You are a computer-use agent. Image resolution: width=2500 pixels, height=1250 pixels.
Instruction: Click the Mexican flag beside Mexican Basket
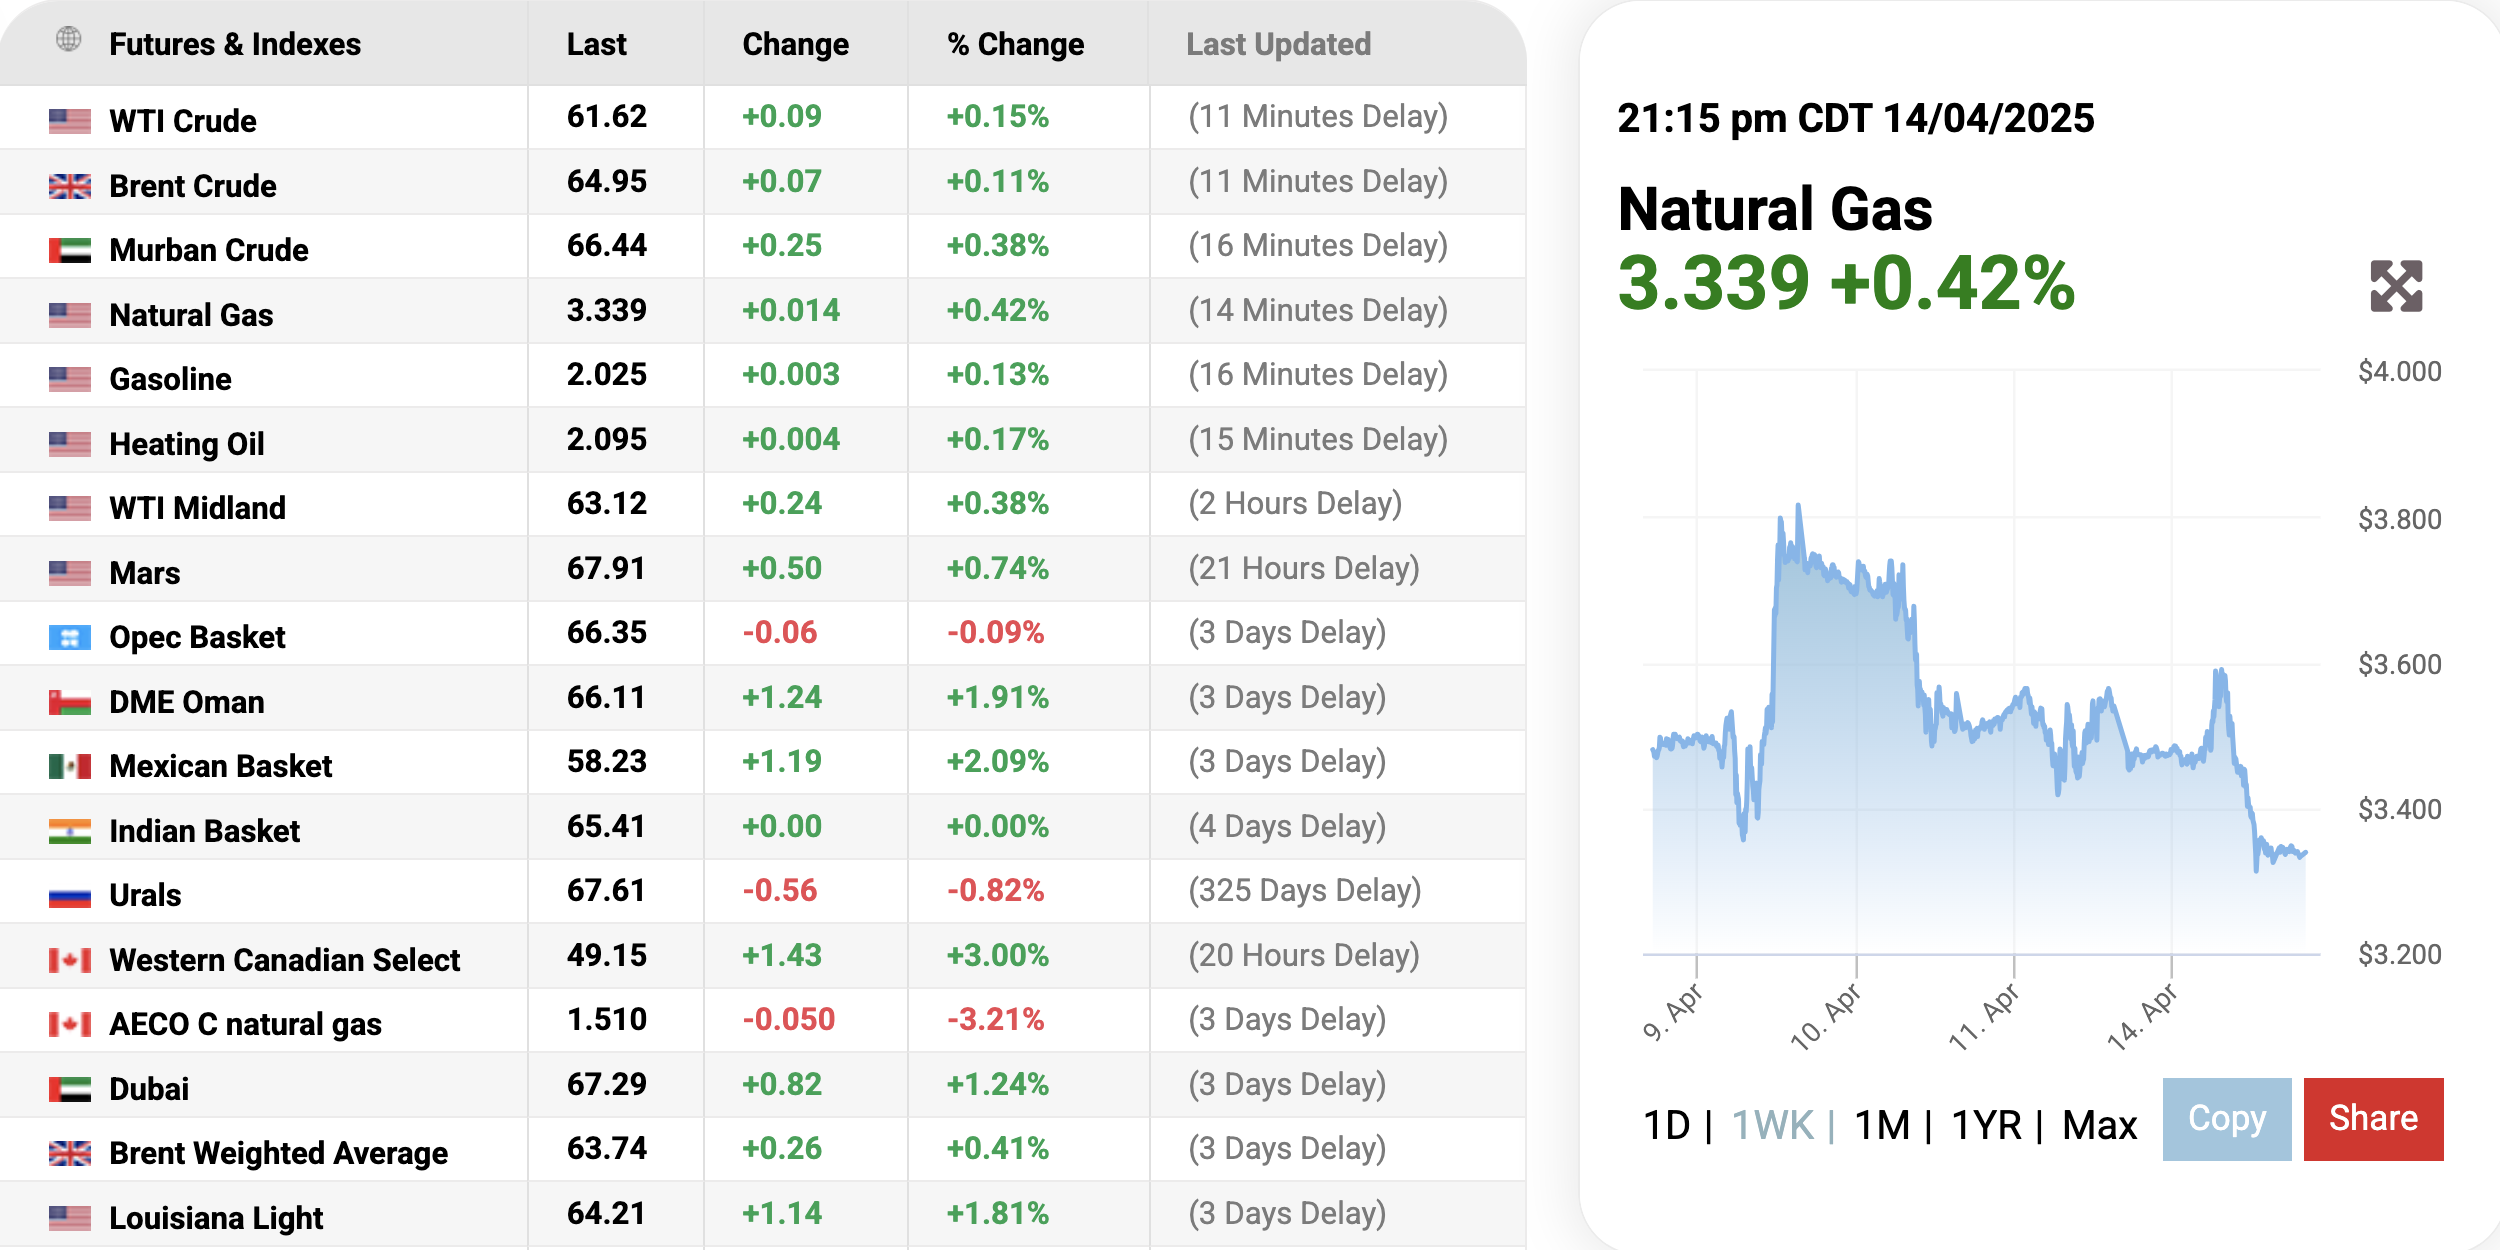point(70,766)
